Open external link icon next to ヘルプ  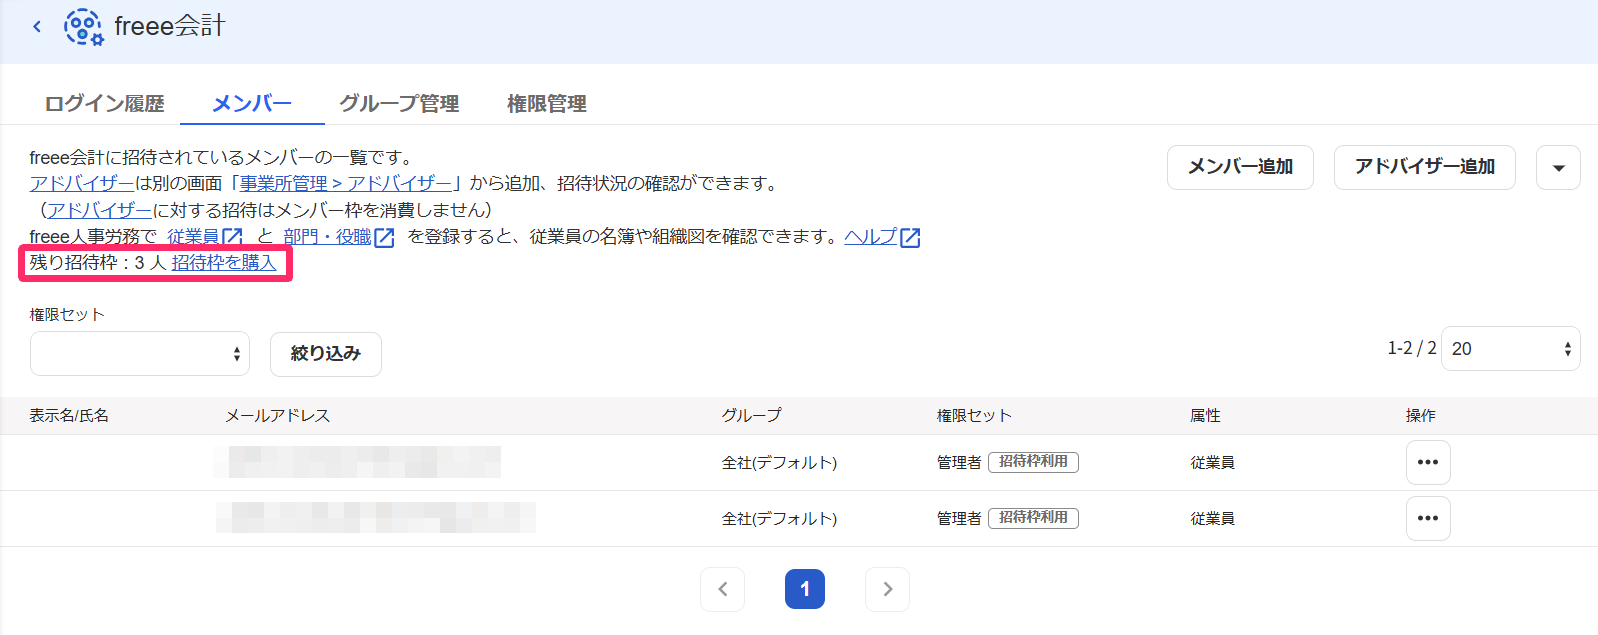click(910, 237)
